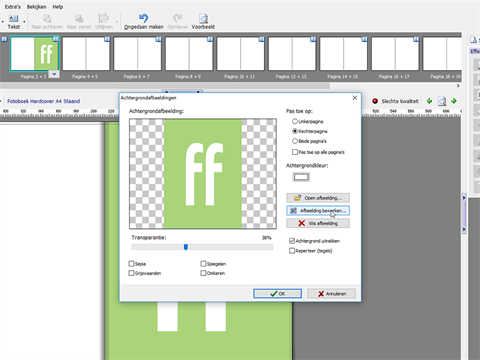Select the Pagina 10 + 11 thumbnail
The image size is (480, 360).
(x=240, y=53)
